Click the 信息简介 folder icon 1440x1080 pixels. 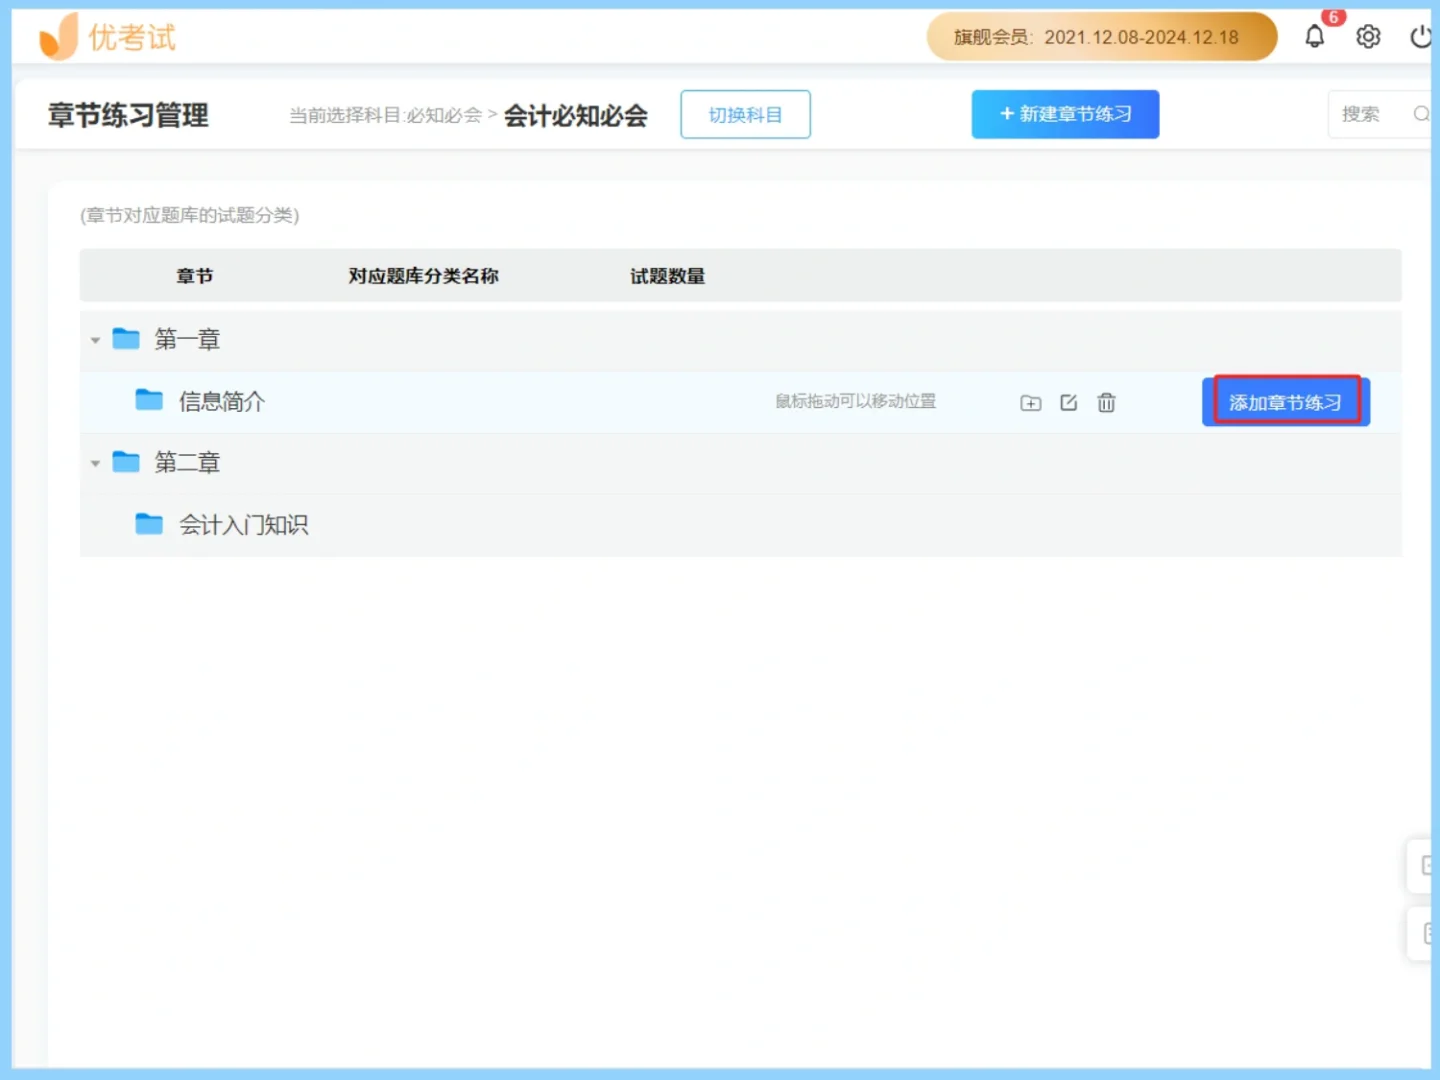[149, 400]
